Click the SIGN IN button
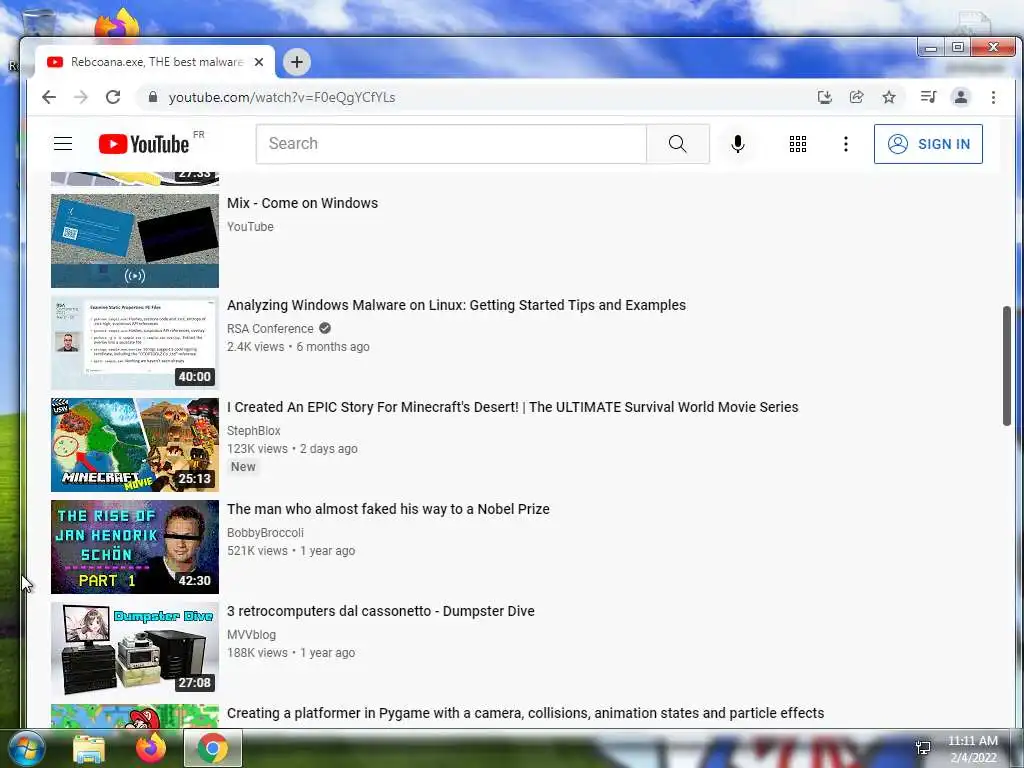1024x768 pixels. [x=928, y=144]
